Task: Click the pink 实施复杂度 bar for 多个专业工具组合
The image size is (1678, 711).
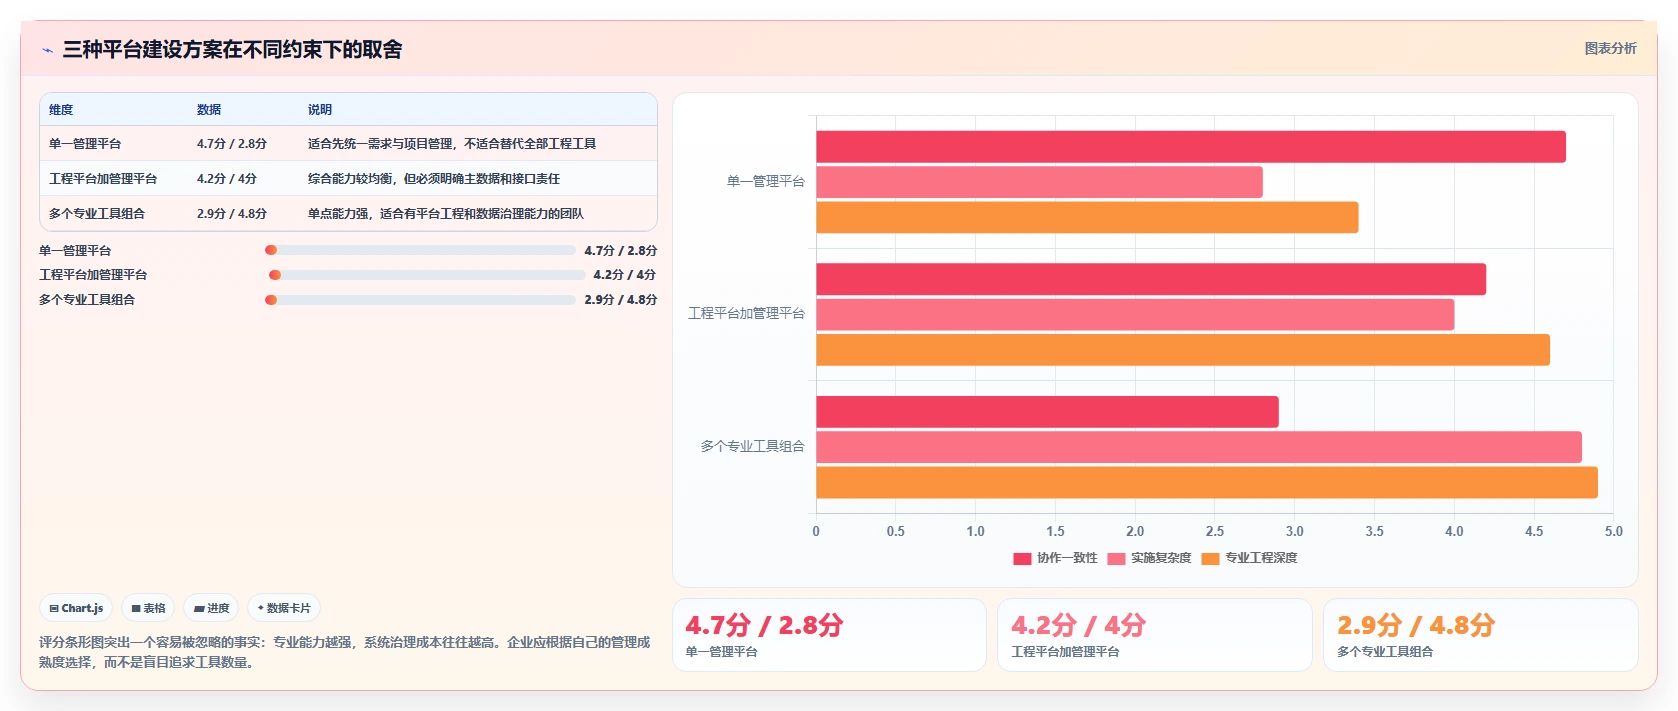Action: (1199, 447)
